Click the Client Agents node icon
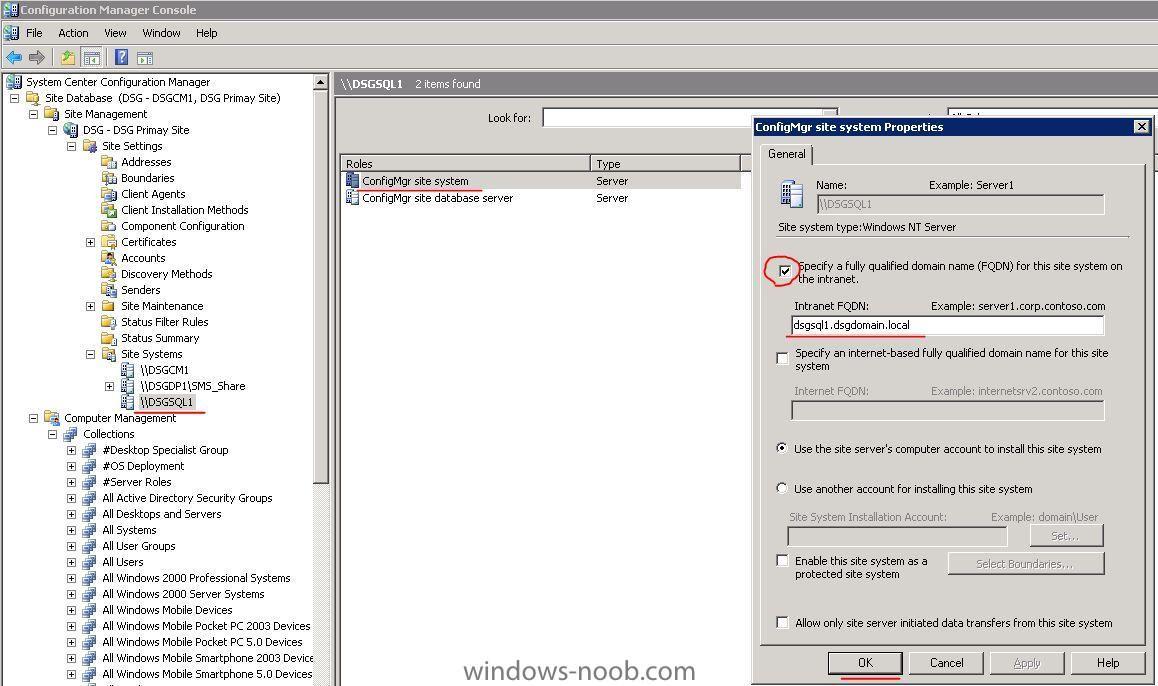The height and width of the screenshot is (686, 1158). [109, 194]
